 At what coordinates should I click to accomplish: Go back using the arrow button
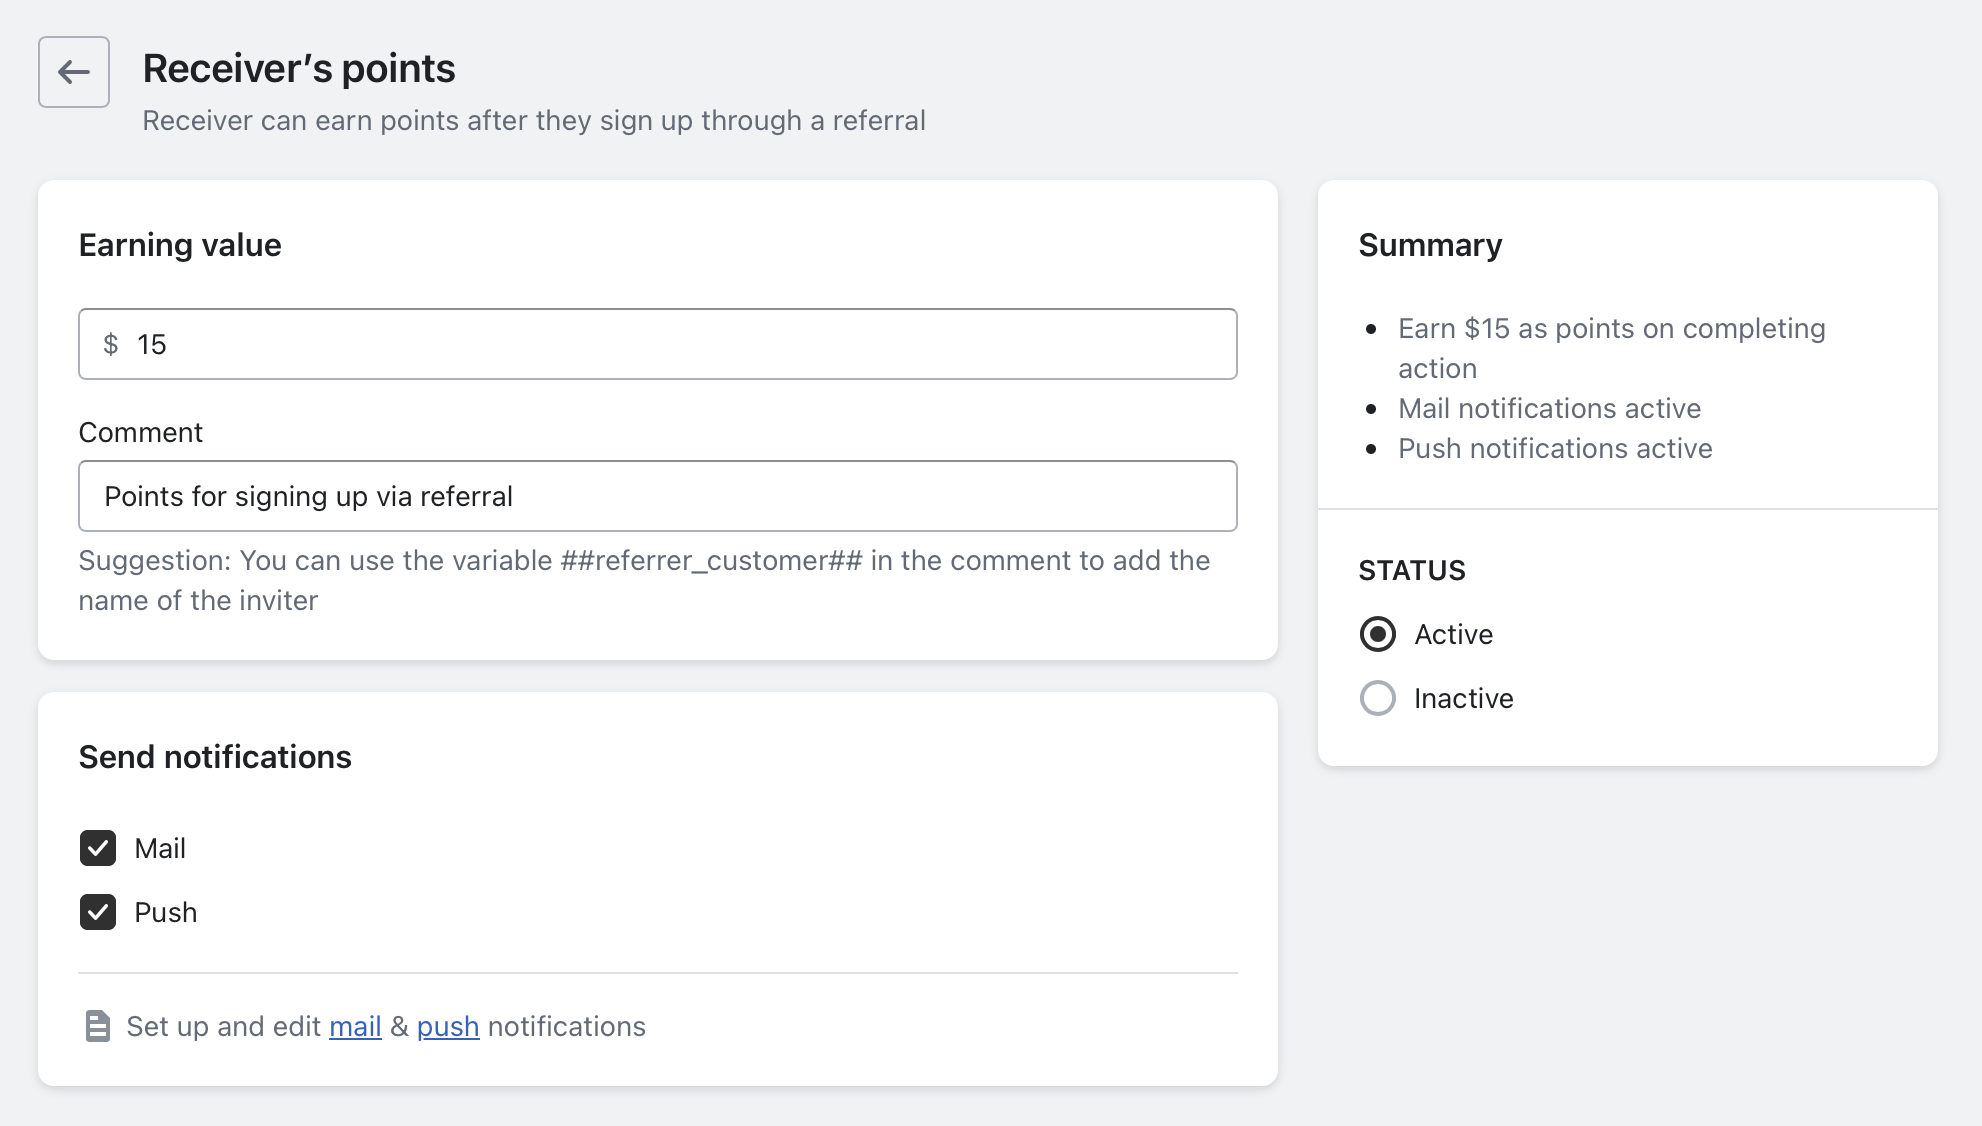click(x=74, y=72)
